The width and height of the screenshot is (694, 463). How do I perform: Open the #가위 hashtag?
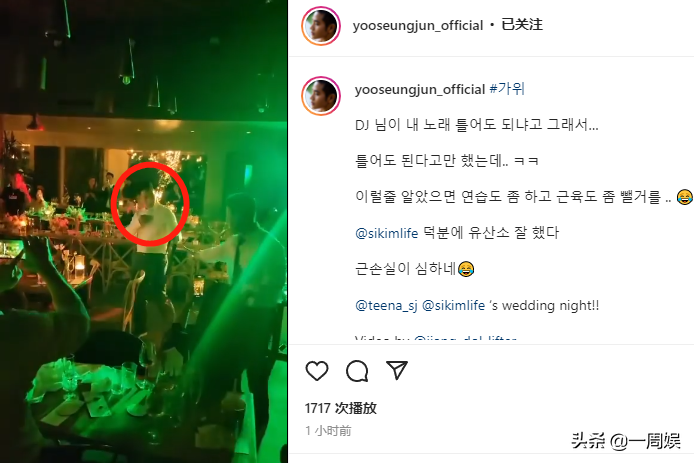pos(507,89)
